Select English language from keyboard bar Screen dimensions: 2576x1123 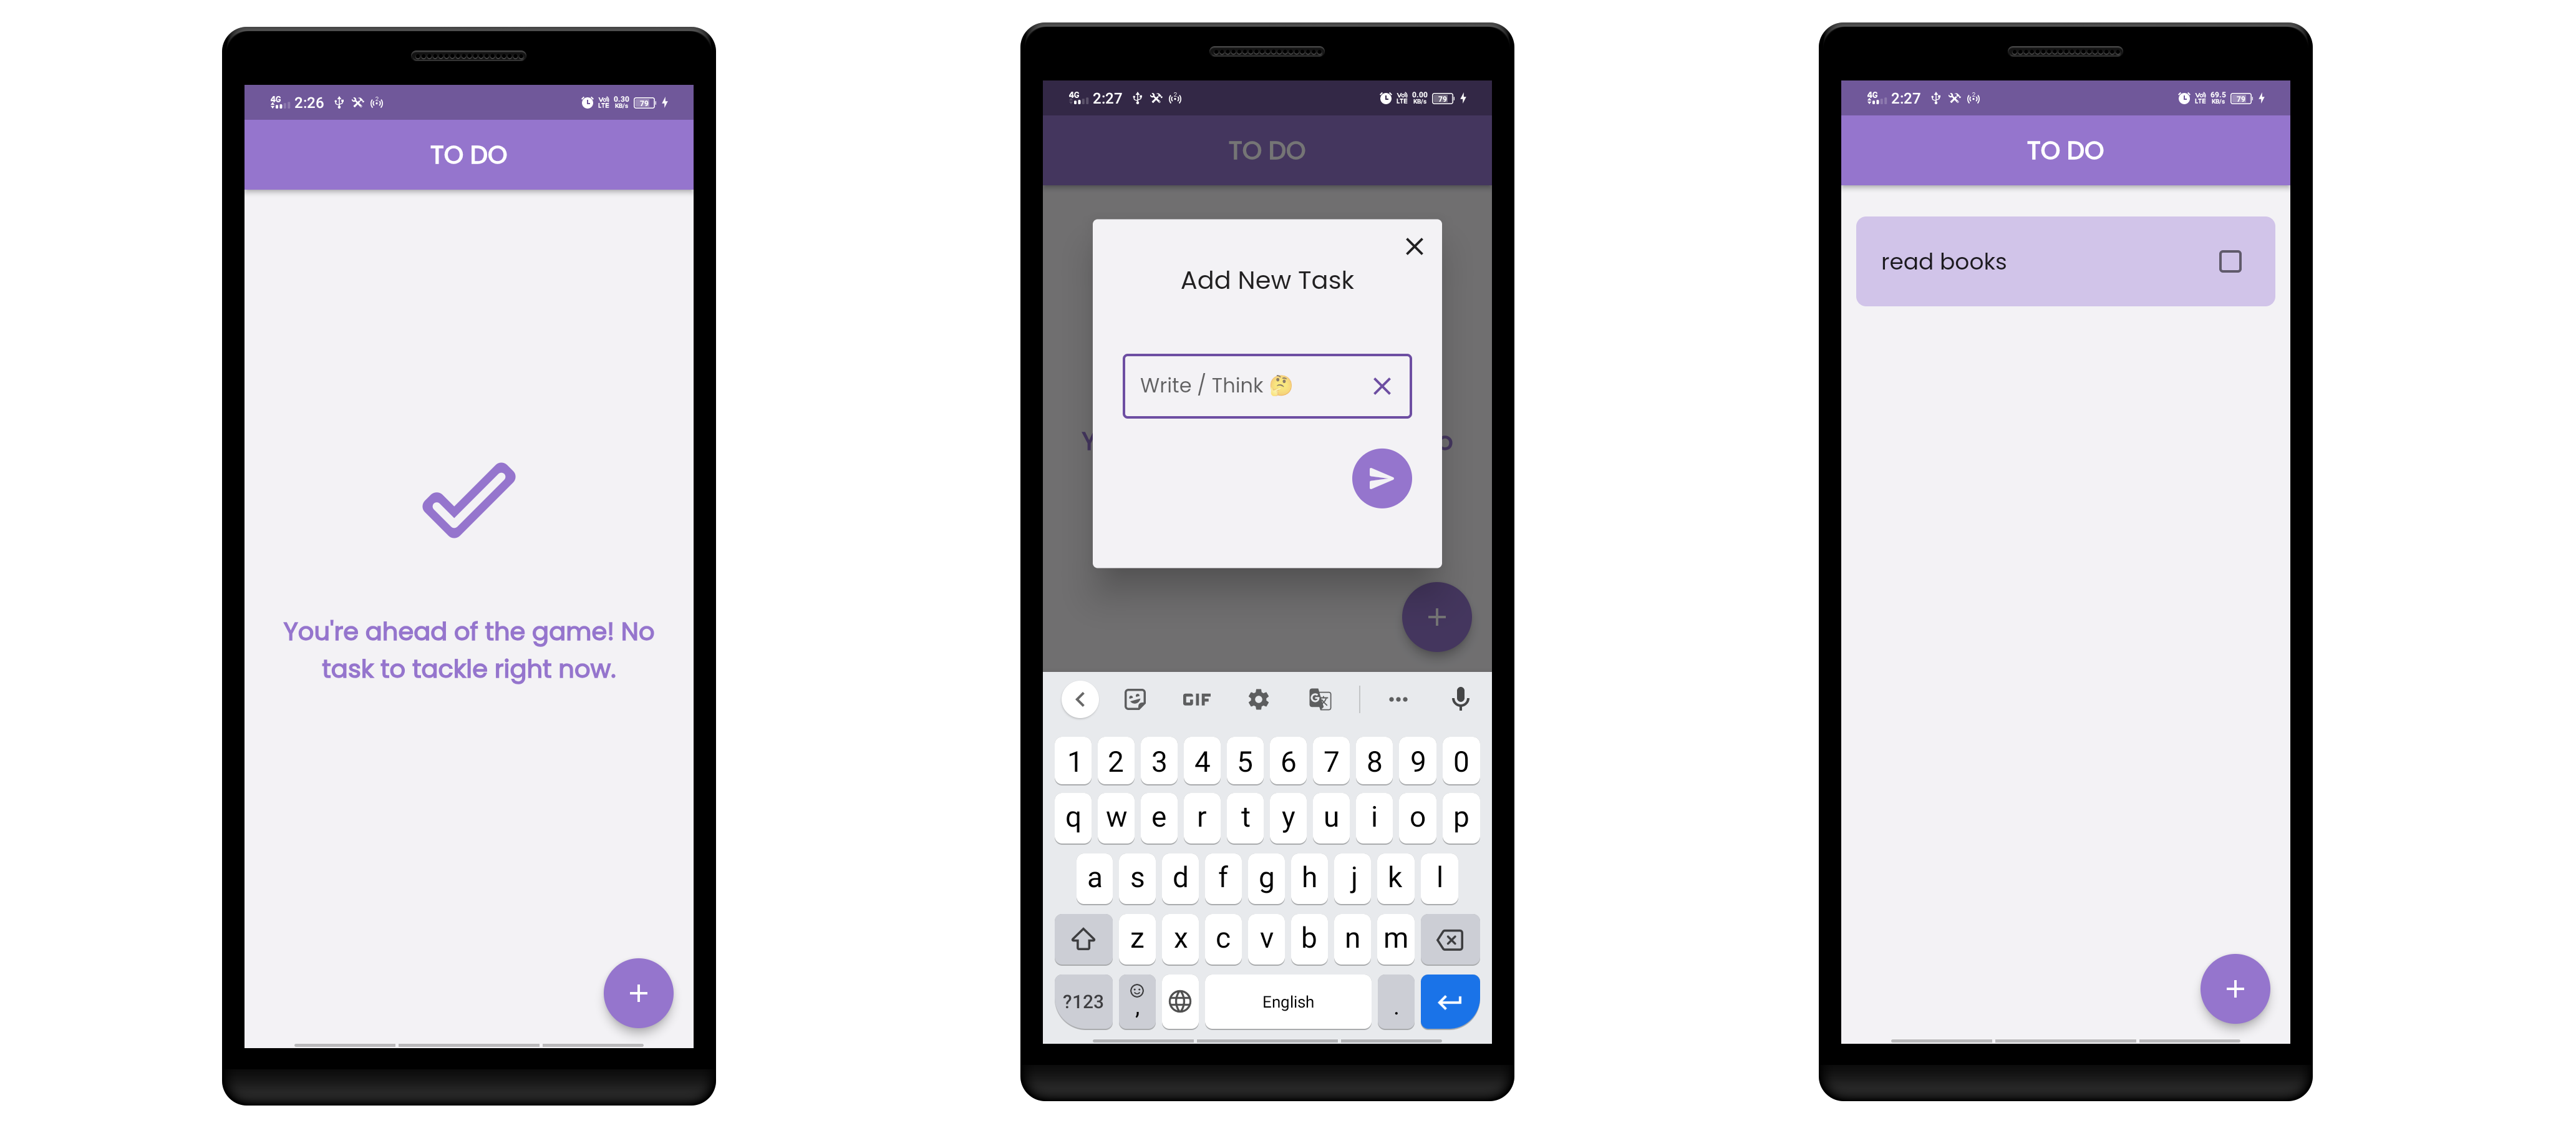pyautogui.click(x=1286, y=999)
